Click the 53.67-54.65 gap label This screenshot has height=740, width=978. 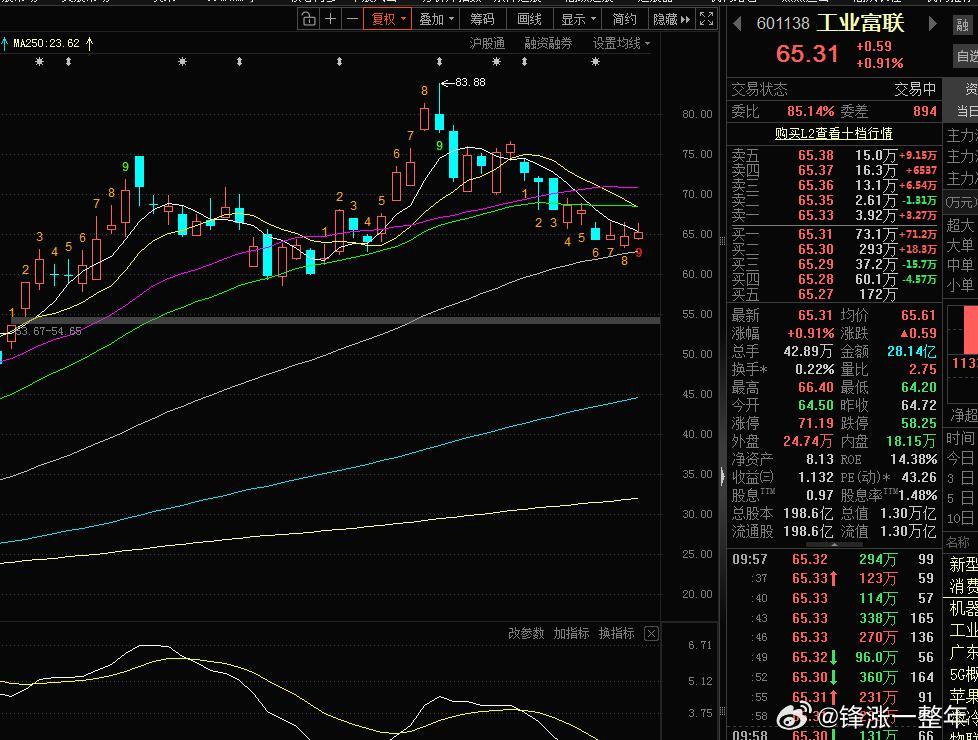point(49,331)
